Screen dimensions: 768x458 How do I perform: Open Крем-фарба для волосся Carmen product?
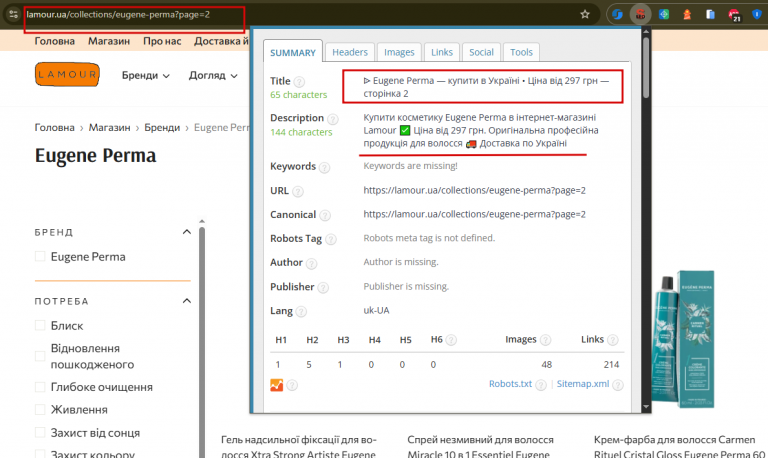click(679, 447)
